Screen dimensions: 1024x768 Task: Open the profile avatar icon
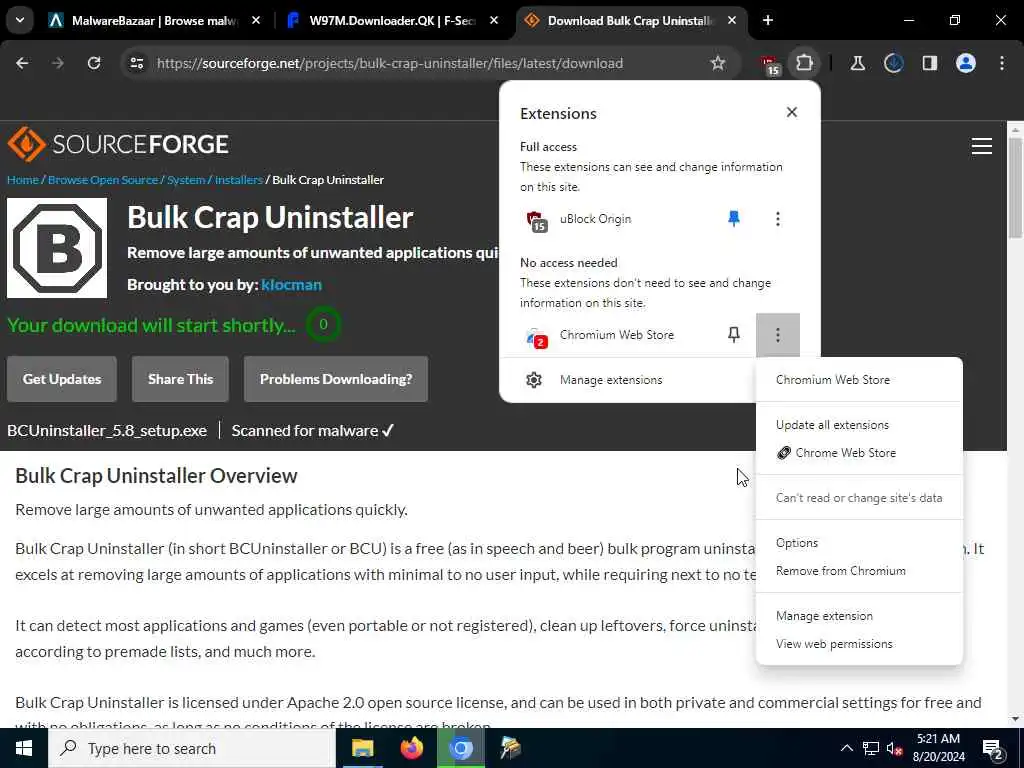pos(965,63)
